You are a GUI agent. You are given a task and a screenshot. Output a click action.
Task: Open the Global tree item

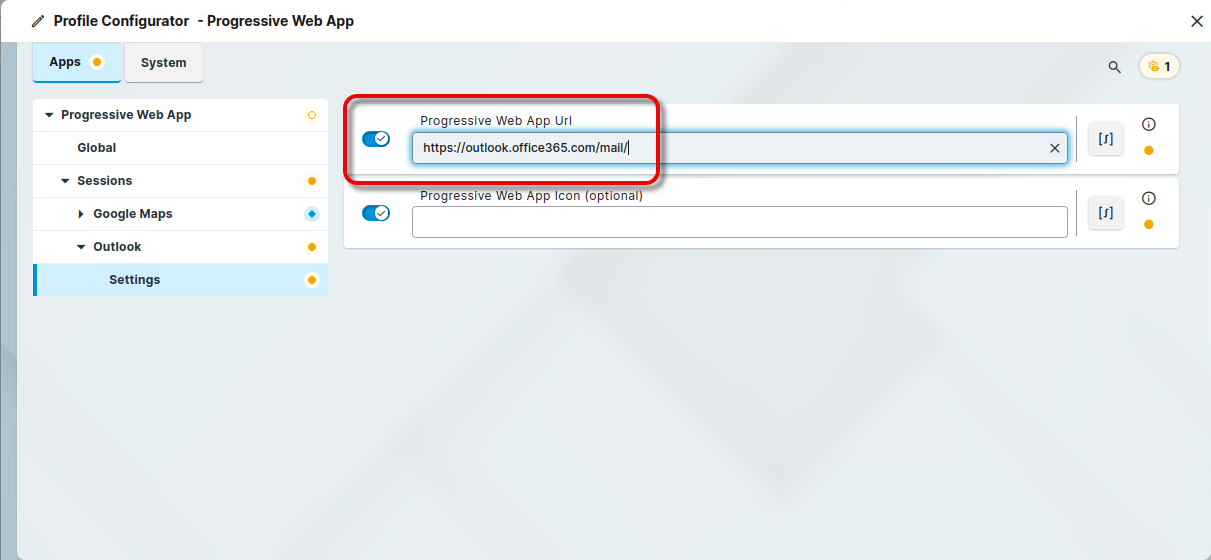[97, 148]
